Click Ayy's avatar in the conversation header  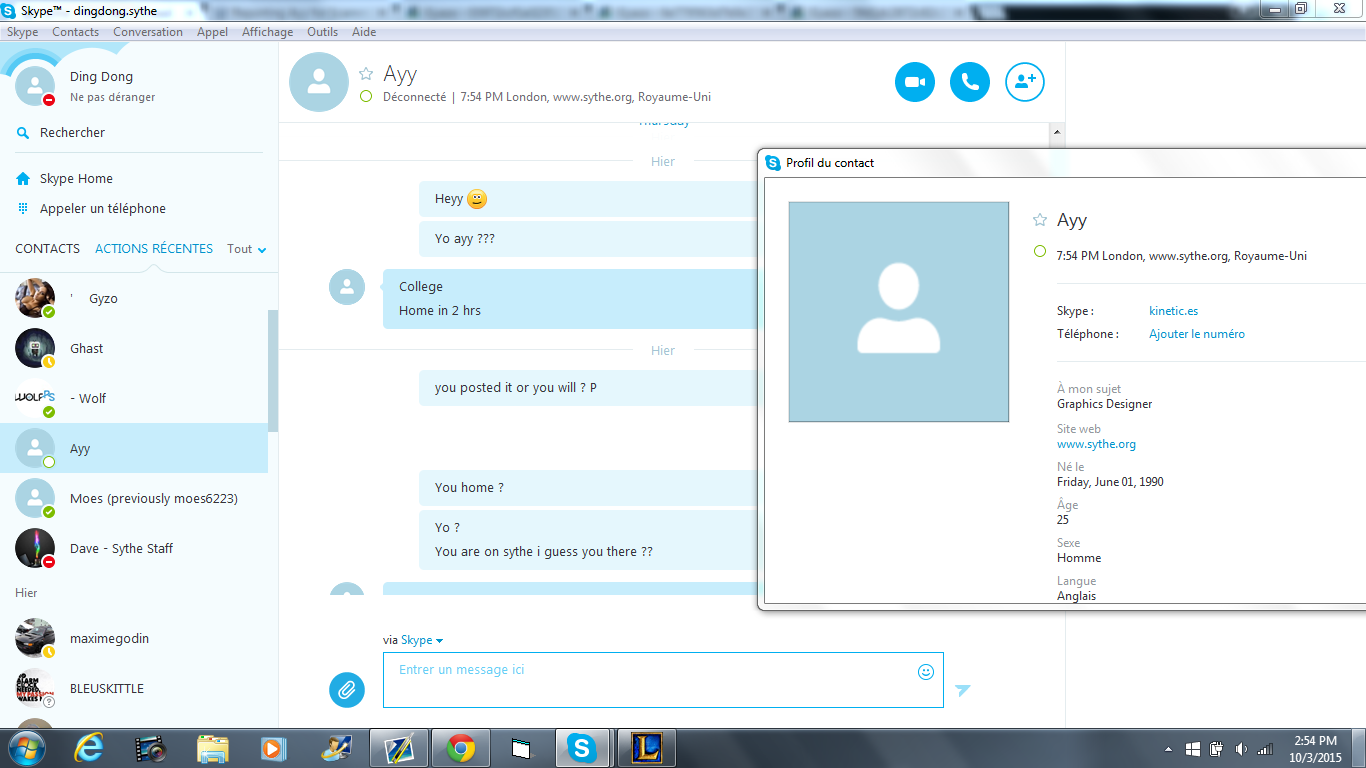(x=319, y=82)
